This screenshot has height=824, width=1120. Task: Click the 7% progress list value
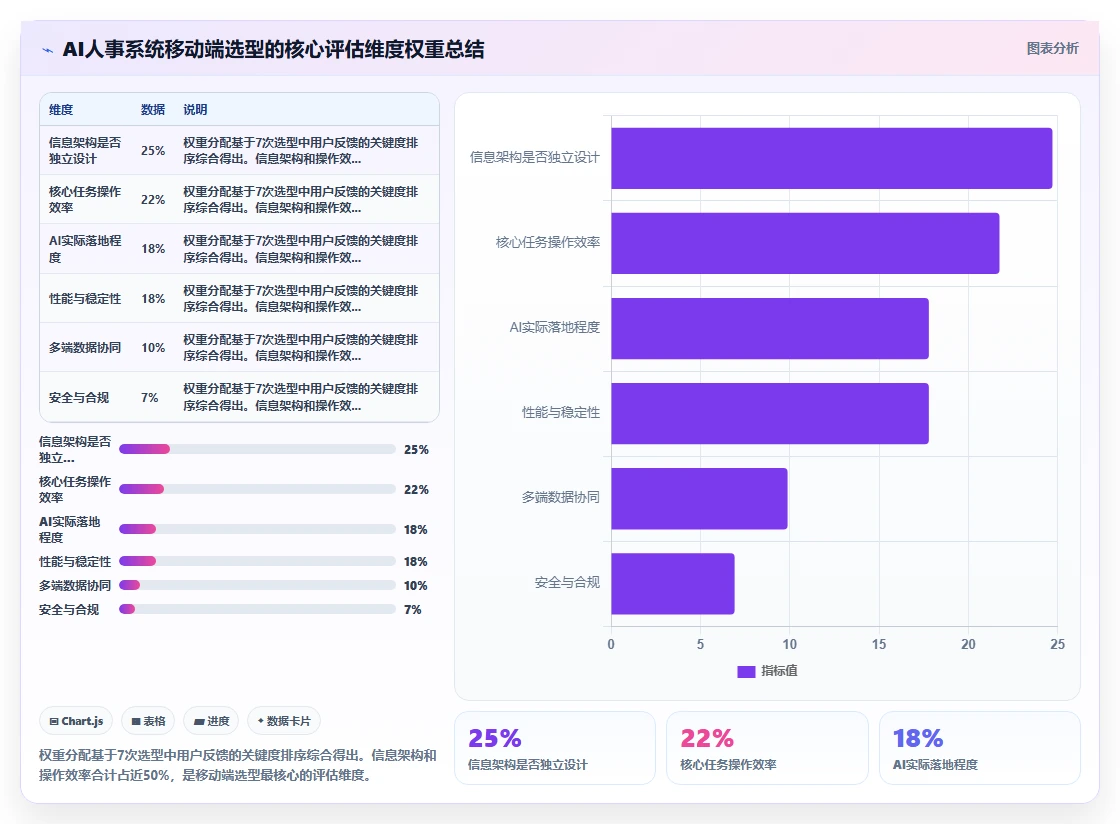click(413, 610)
